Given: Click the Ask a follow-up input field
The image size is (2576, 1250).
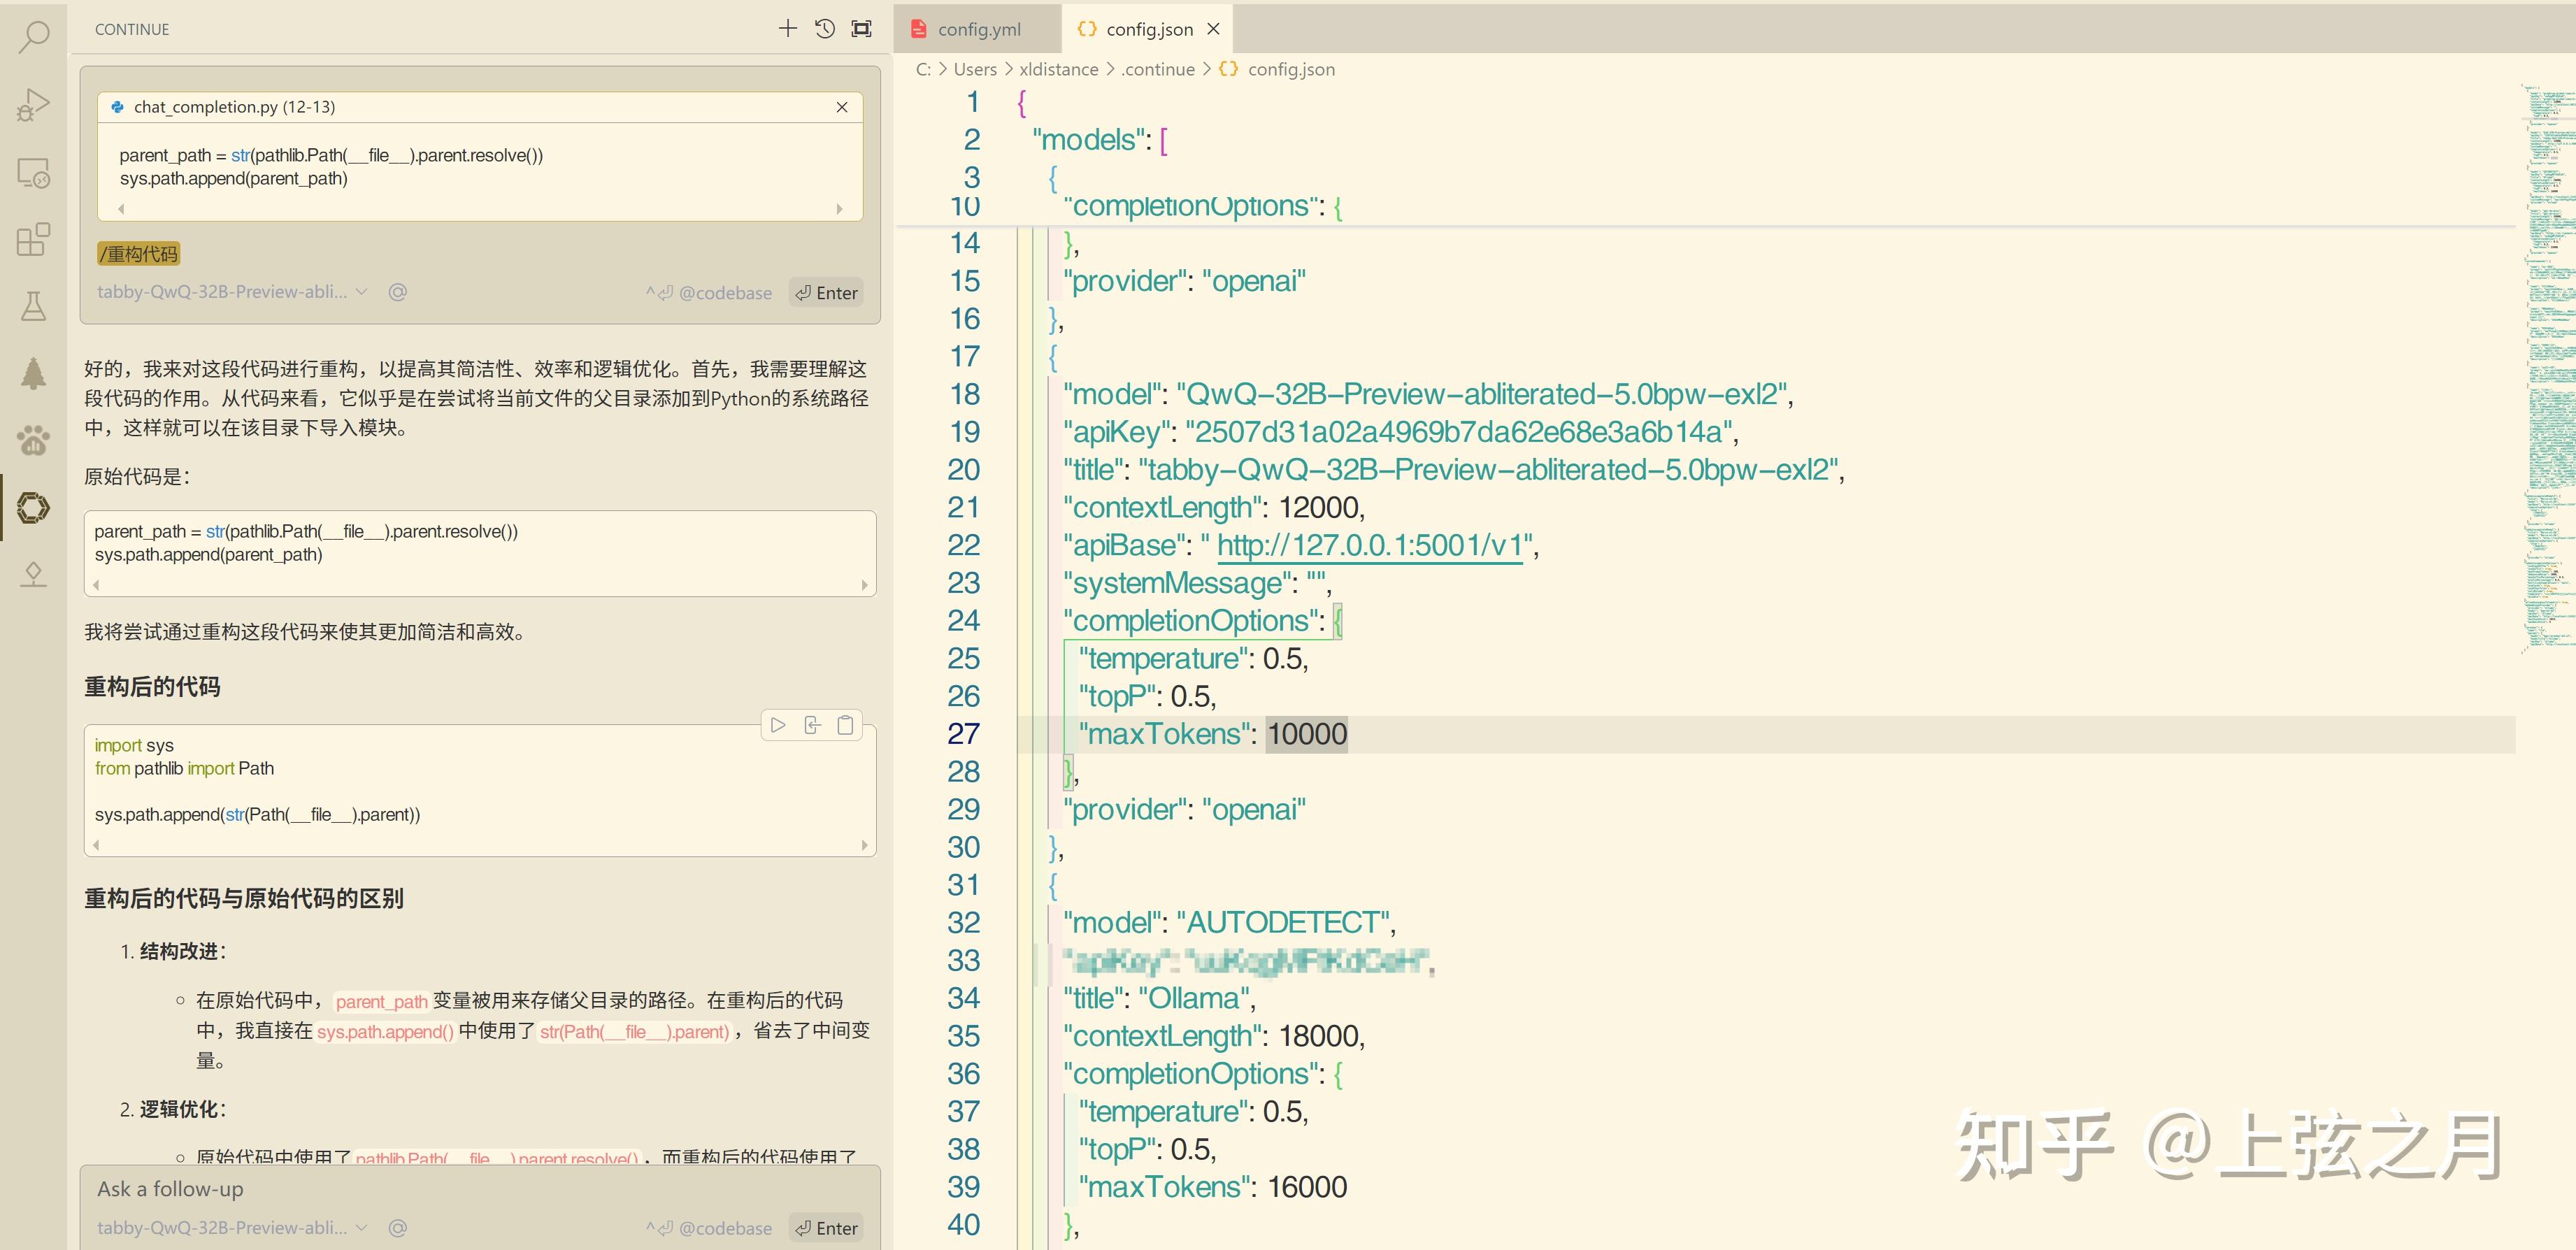Looking at the screenshot, I should point(400,1189).
